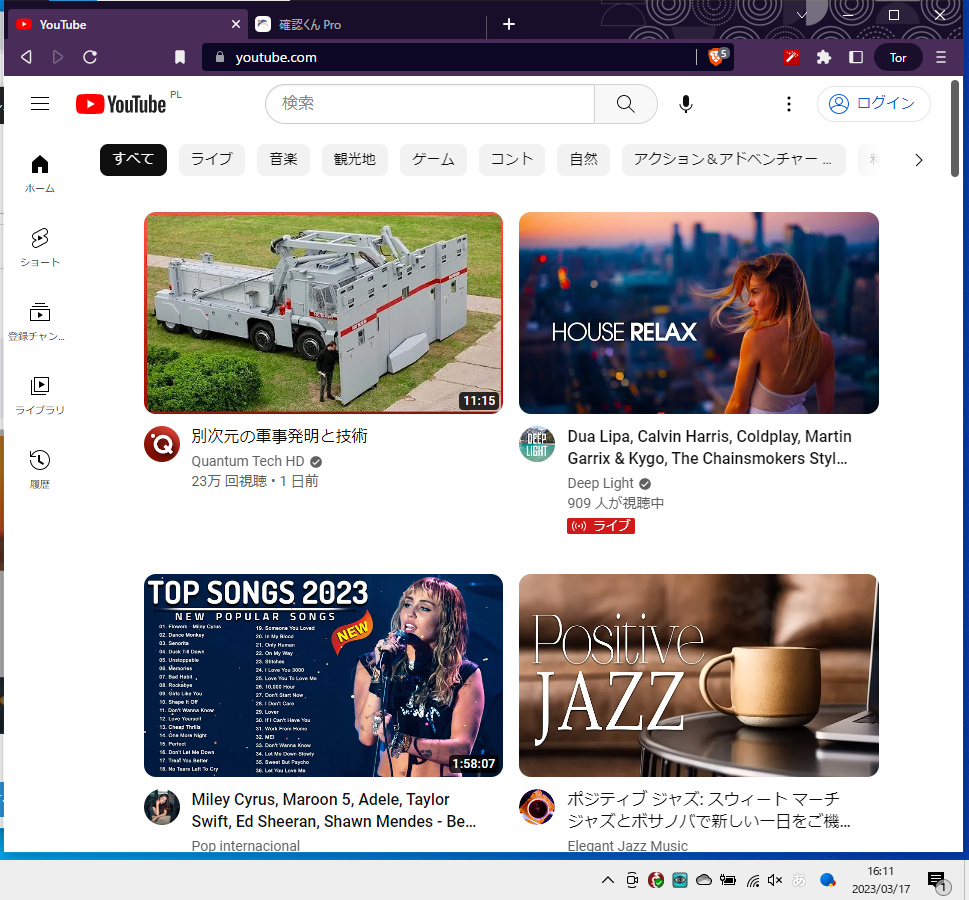Click the Quantum Tech HD channel name
The image size is (969, 900).
click(x=248, y=461)
